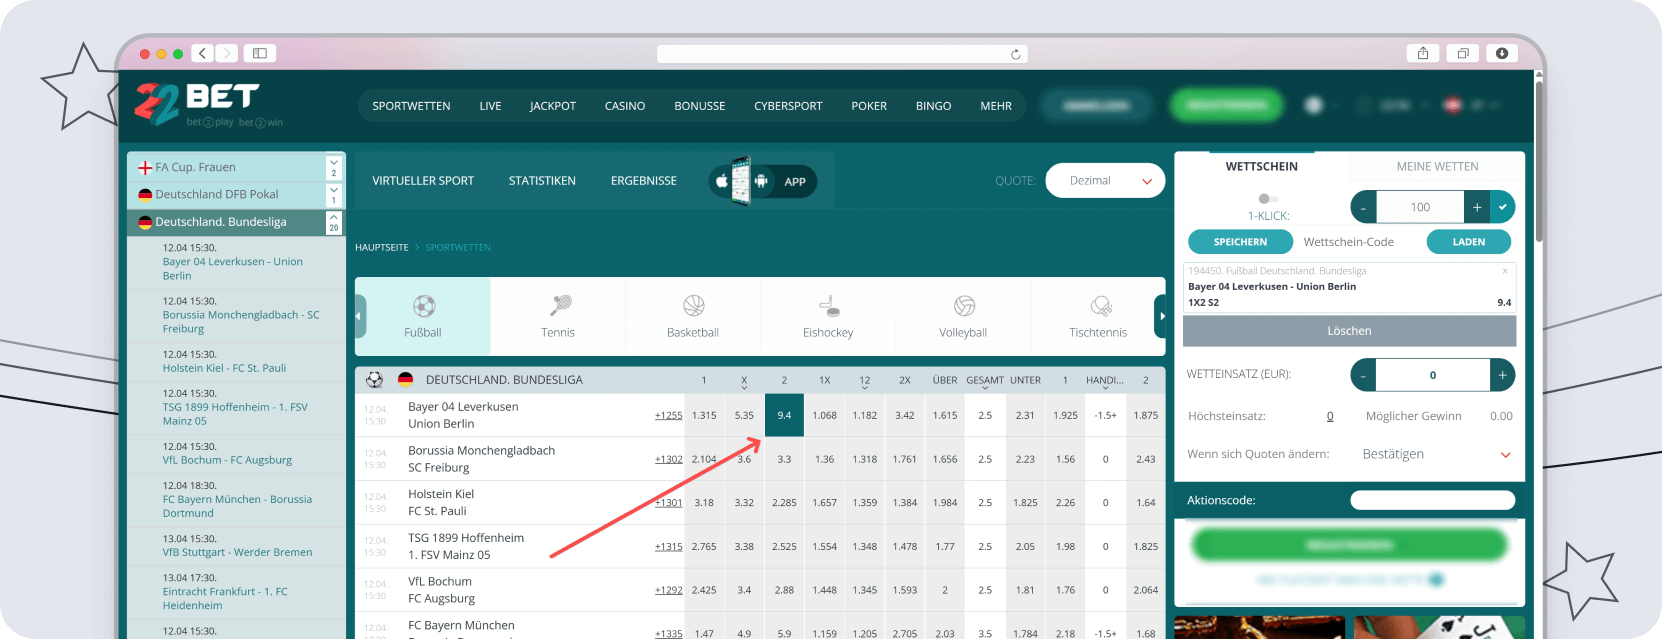The height and width of the screenshot is (639, 1662).
Task: Click the Wetteinsatz amount field
Action: (1433, 375)
